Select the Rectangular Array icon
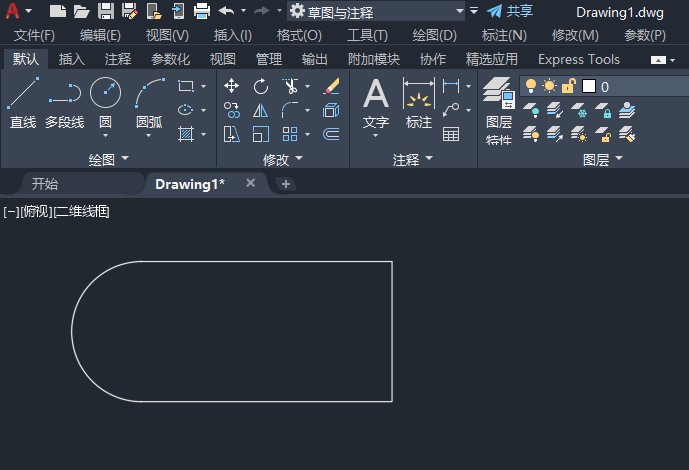This screenshot has height=470, width=689. (290, 134)
